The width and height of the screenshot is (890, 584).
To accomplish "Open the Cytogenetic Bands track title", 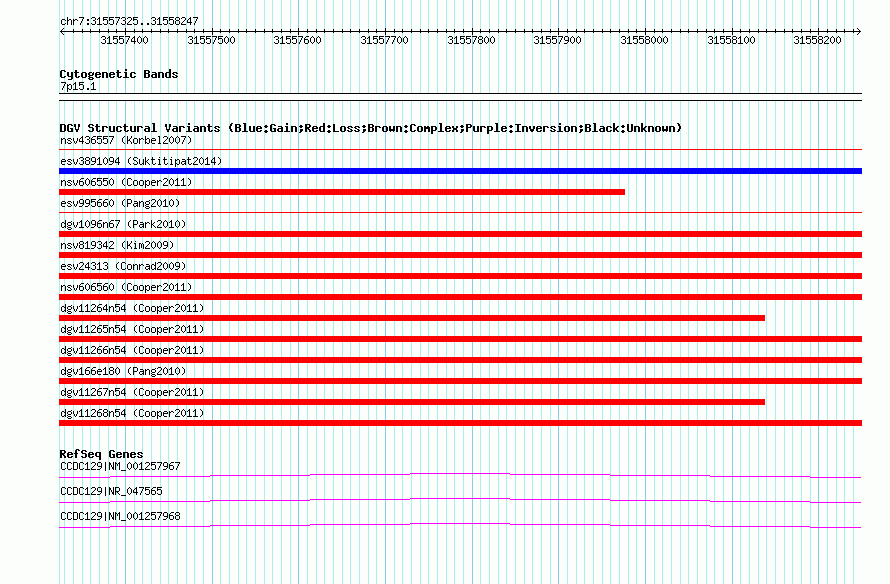I will [x=119, y=74].
